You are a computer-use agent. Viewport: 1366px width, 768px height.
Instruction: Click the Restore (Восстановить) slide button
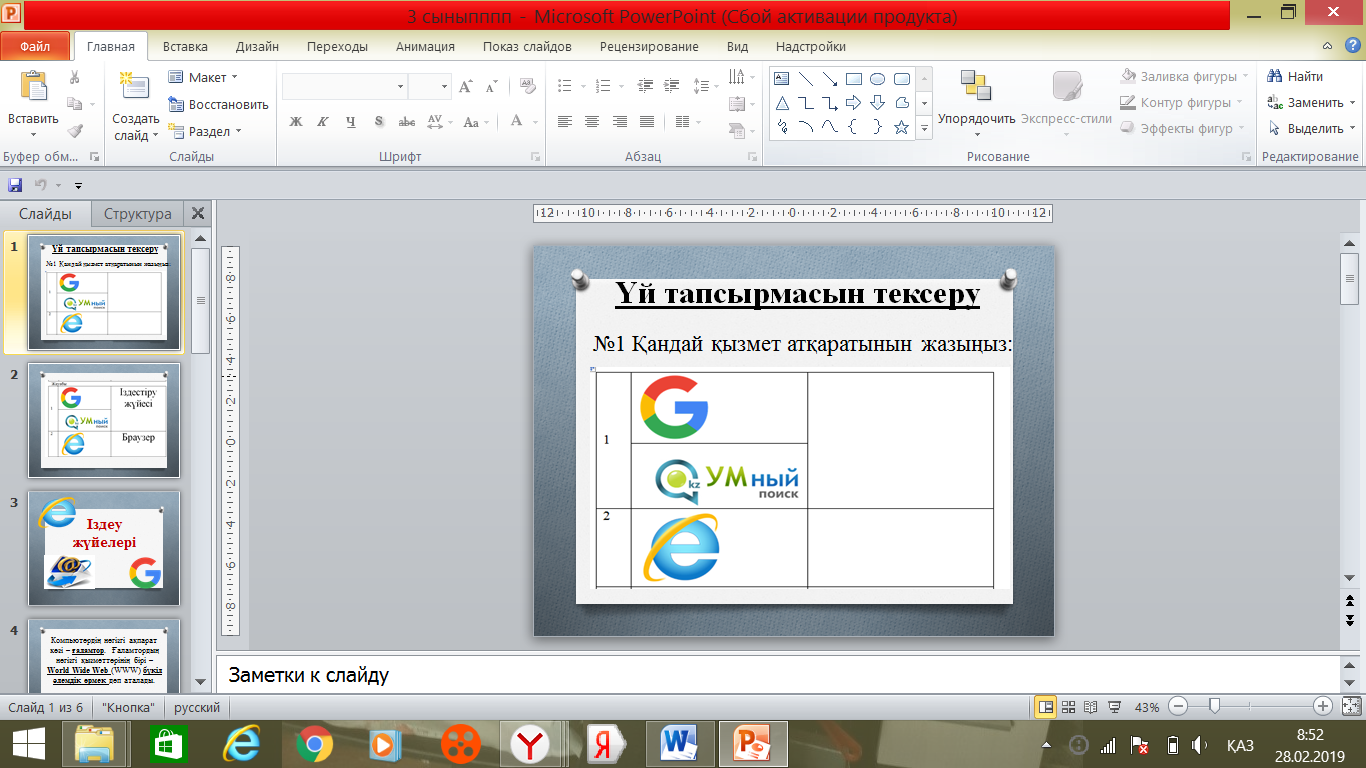coord(218,104)
